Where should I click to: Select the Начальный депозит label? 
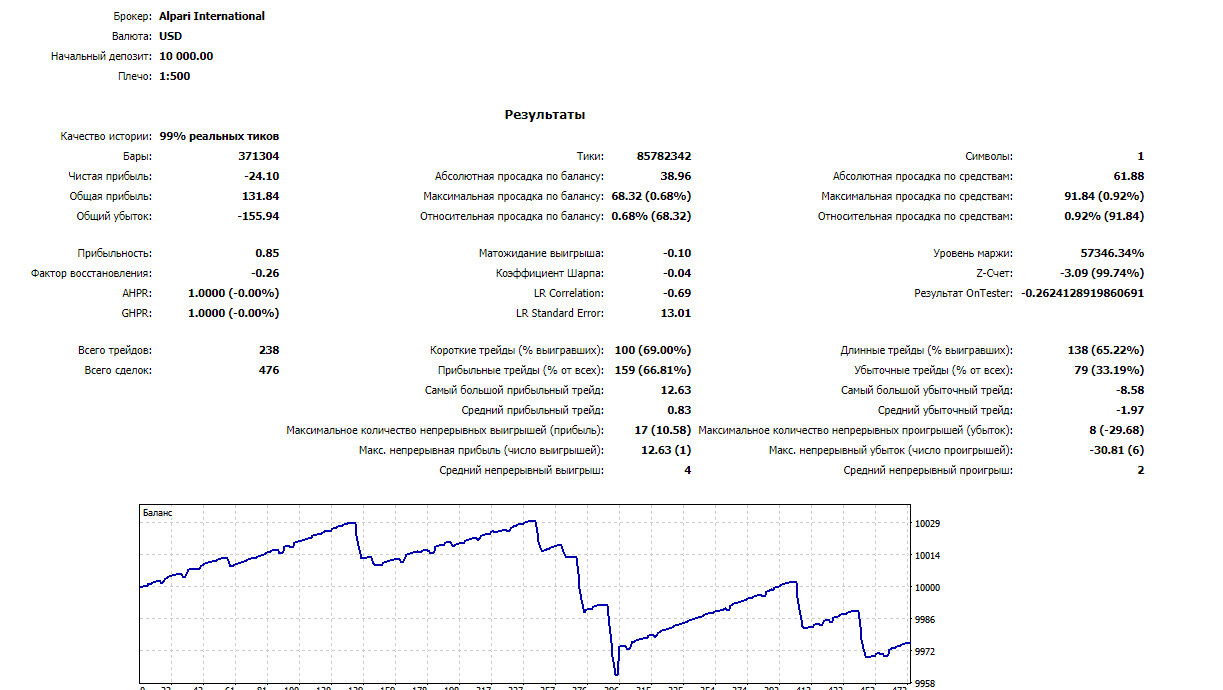pyautogui.click(x=102, y=56)
